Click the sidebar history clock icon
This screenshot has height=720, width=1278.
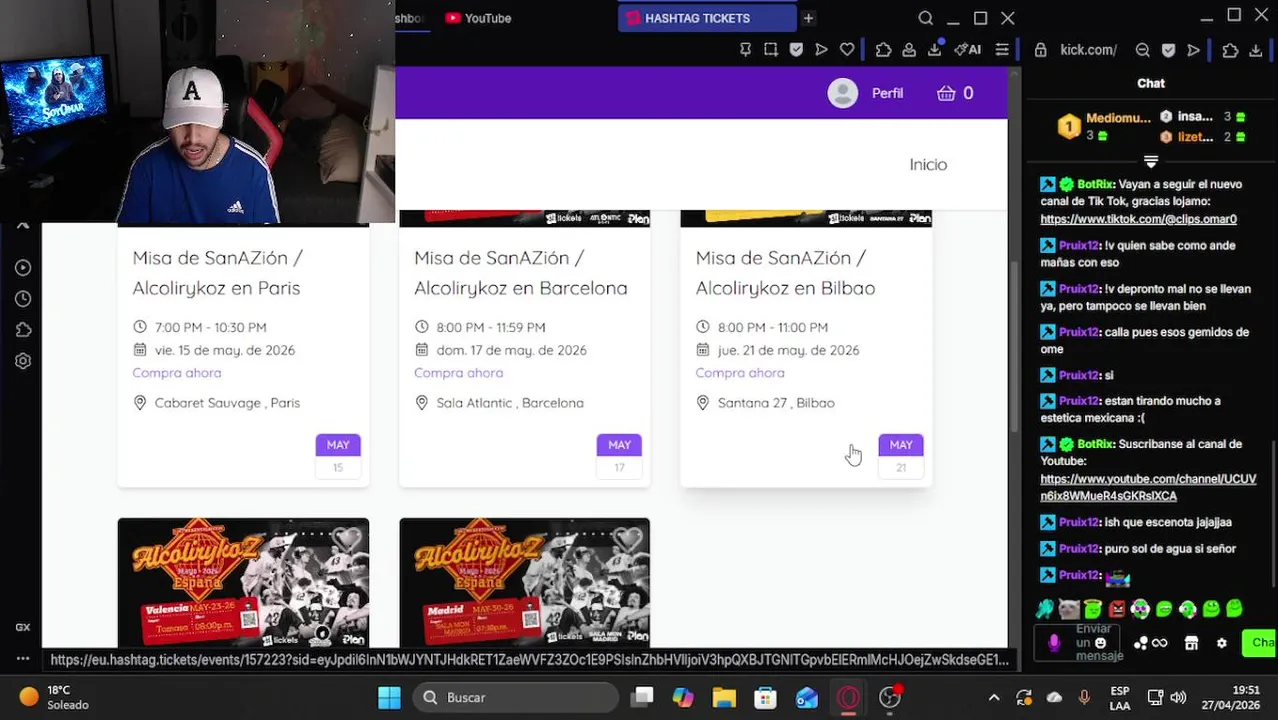[x=23, y=299]
